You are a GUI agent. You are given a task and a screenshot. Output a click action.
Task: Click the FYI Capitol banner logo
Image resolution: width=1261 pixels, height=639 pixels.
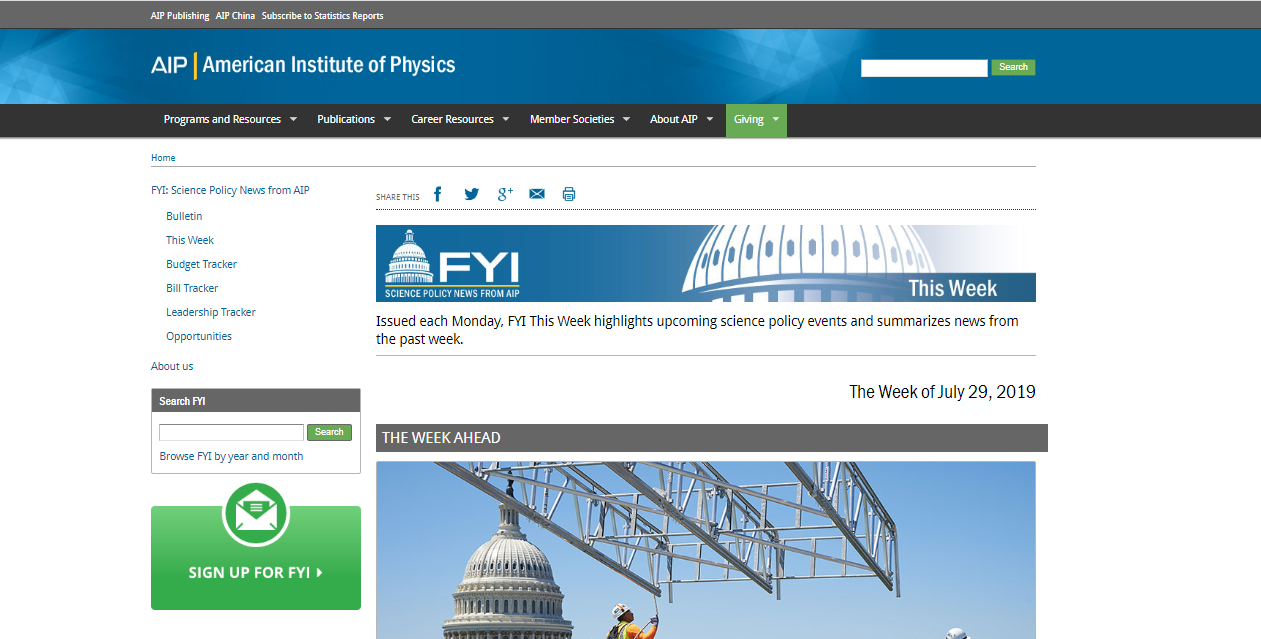(x=452, y=264)
